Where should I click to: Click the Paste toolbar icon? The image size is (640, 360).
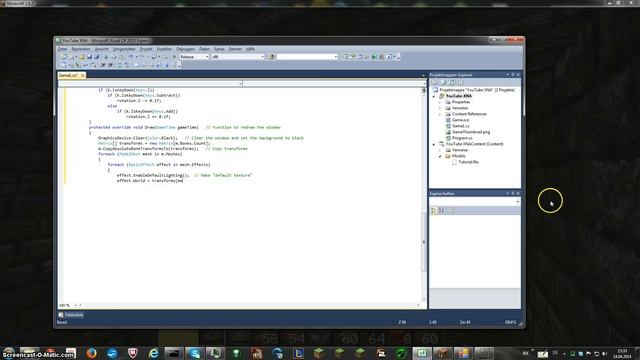(x=121, y=57)
